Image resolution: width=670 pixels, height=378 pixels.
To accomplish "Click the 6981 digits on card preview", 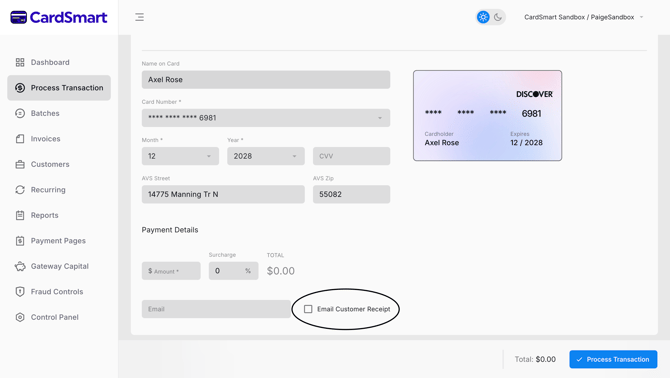I will 531,114.
